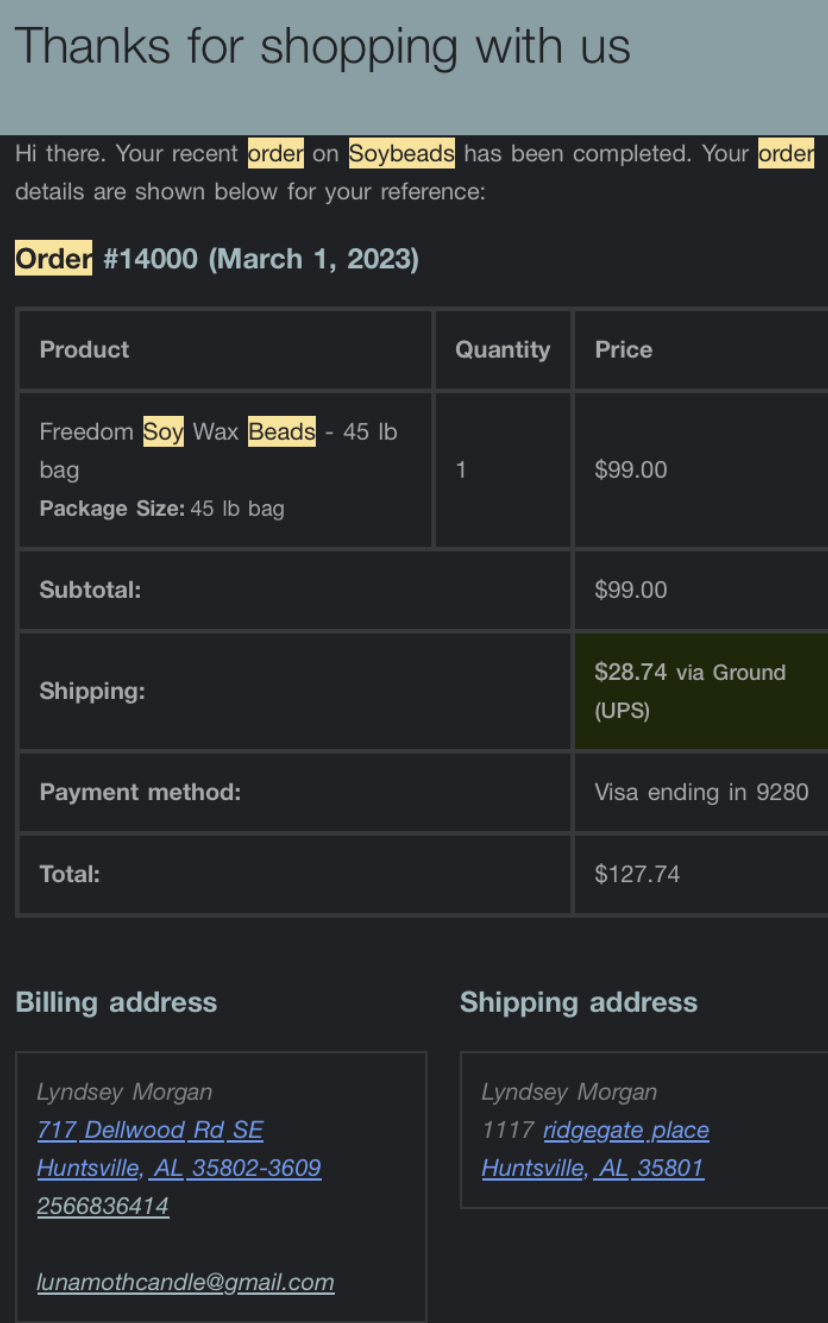The image size is (828, 1323).
Task: Click the Quantity column header
Action: pos(502,350)
